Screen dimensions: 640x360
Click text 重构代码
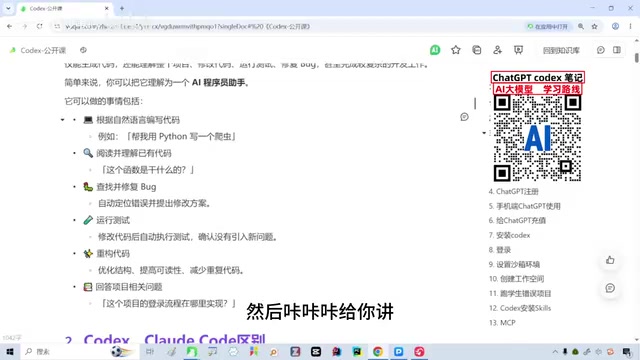pyautogui.click(x=113, y=254)
